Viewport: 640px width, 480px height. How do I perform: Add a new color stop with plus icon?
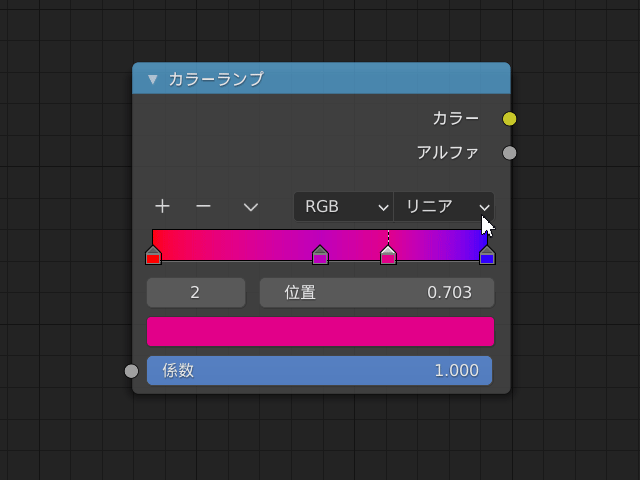162,207
